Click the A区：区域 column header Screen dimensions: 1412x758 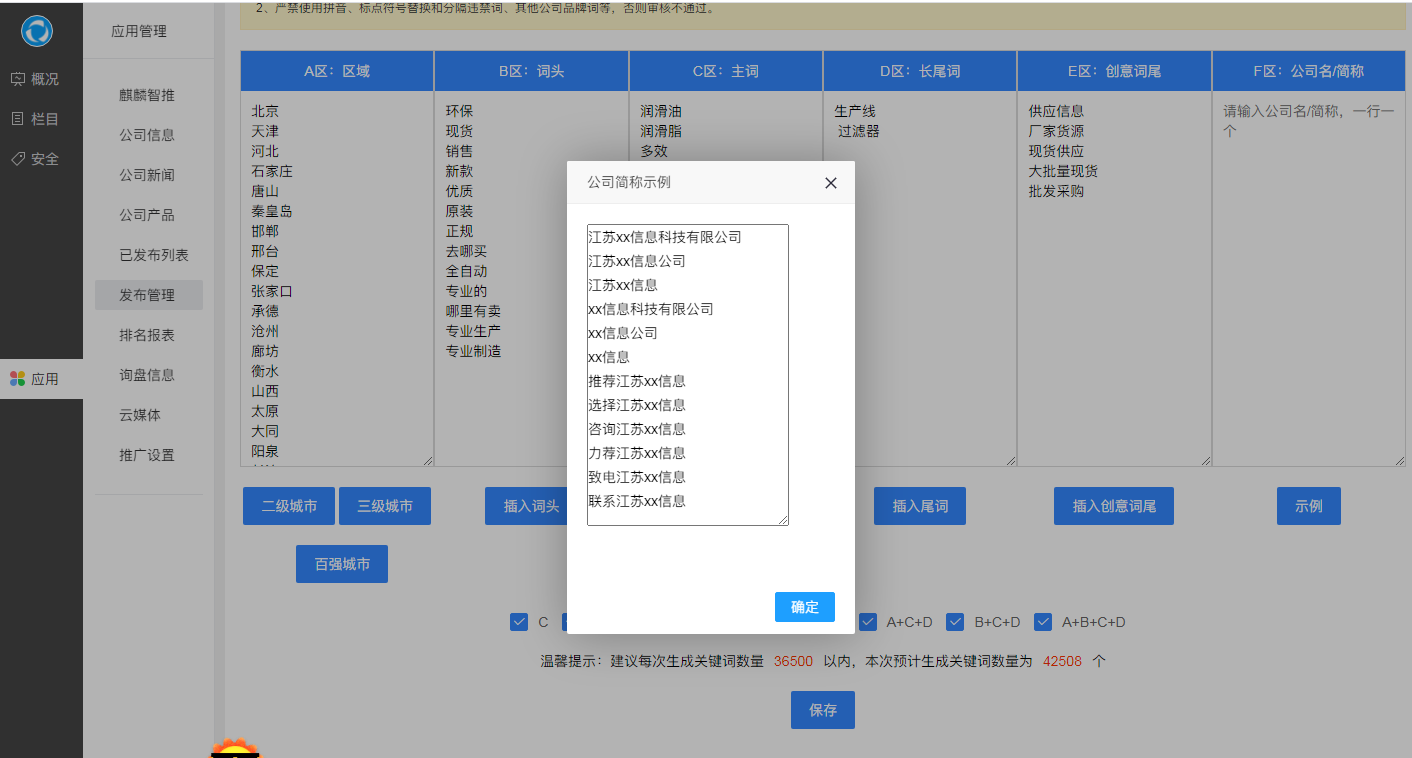337,71
